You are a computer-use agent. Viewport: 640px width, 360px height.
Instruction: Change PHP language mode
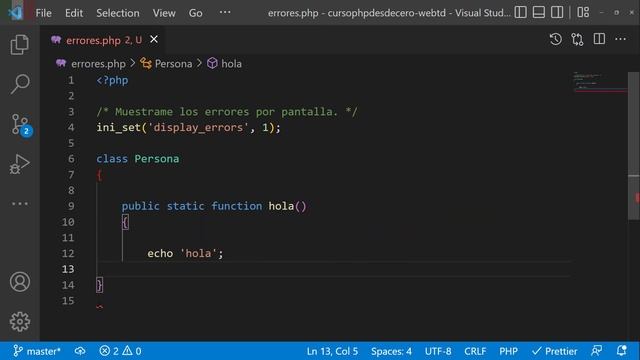[x=508, y=351]
